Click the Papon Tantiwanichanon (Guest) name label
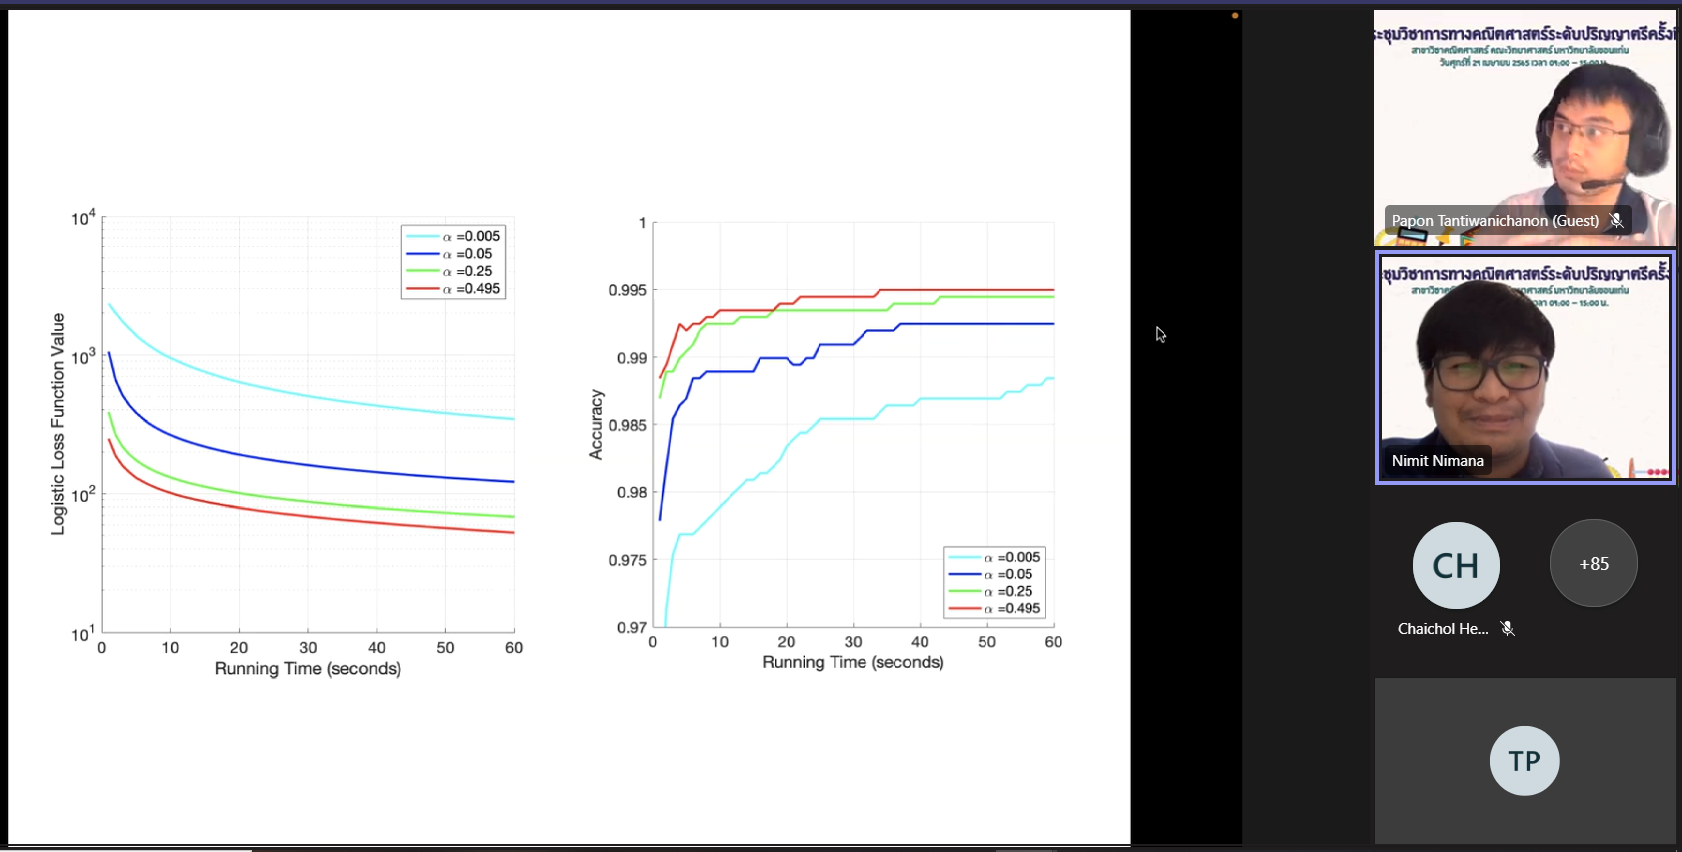 [x=1495, y=221]
